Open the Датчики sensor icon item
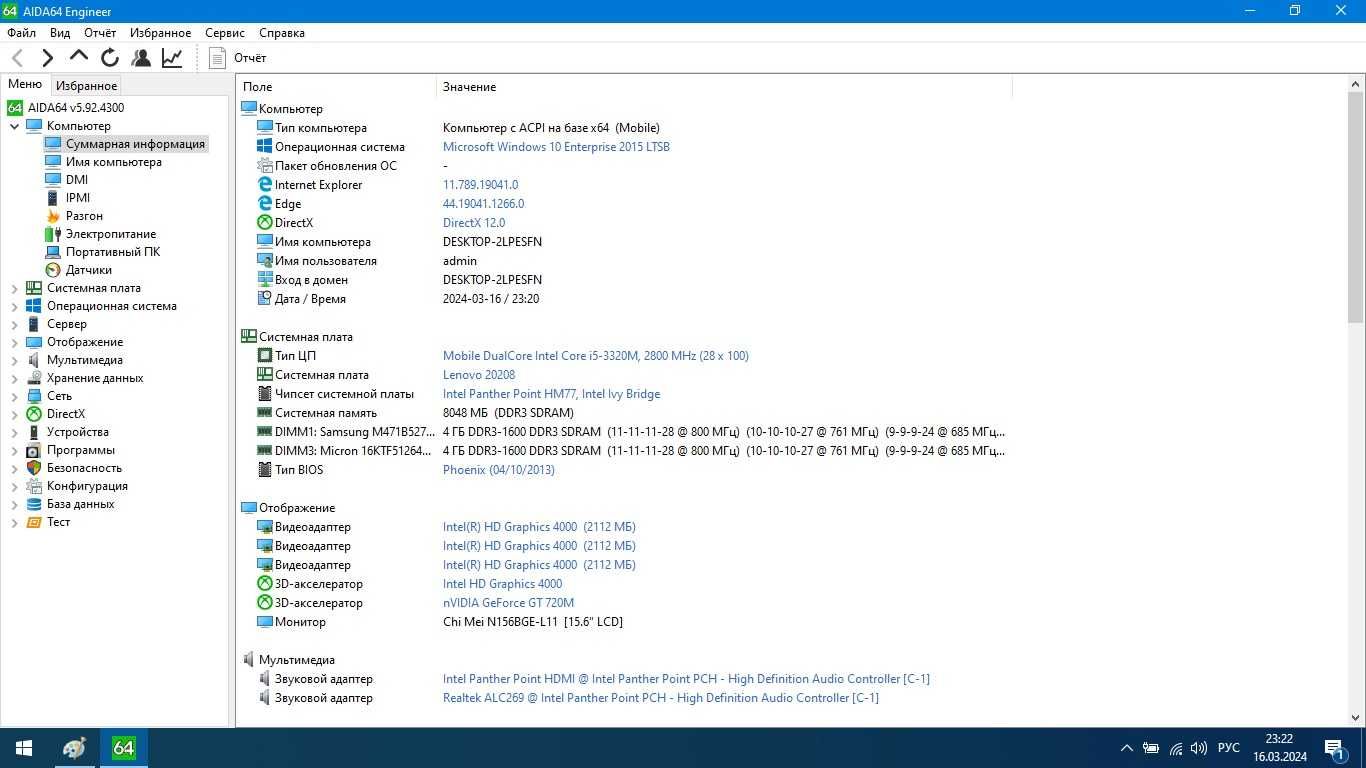The height and width of the screenshot is (768, 1366). [x=53, y=270]
